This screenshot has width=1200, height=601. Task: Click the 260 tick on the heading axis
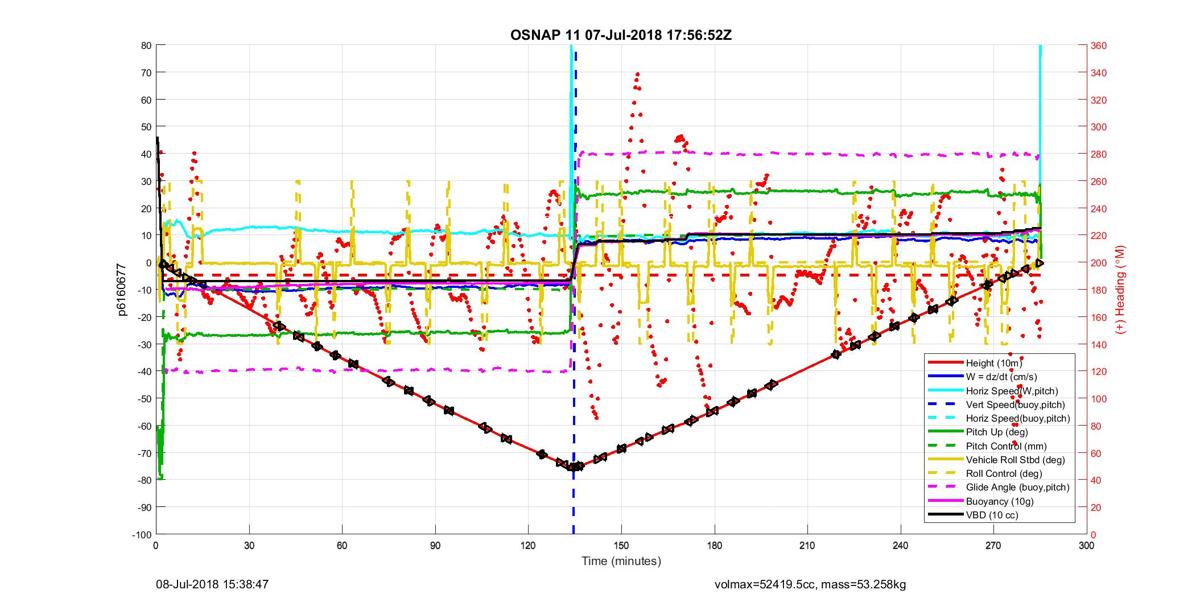(1100, 181)
